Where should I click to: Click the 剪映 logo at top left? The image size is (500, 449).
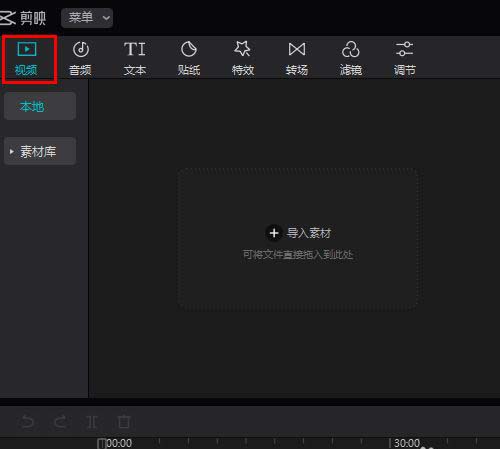[x=23, y=18]
